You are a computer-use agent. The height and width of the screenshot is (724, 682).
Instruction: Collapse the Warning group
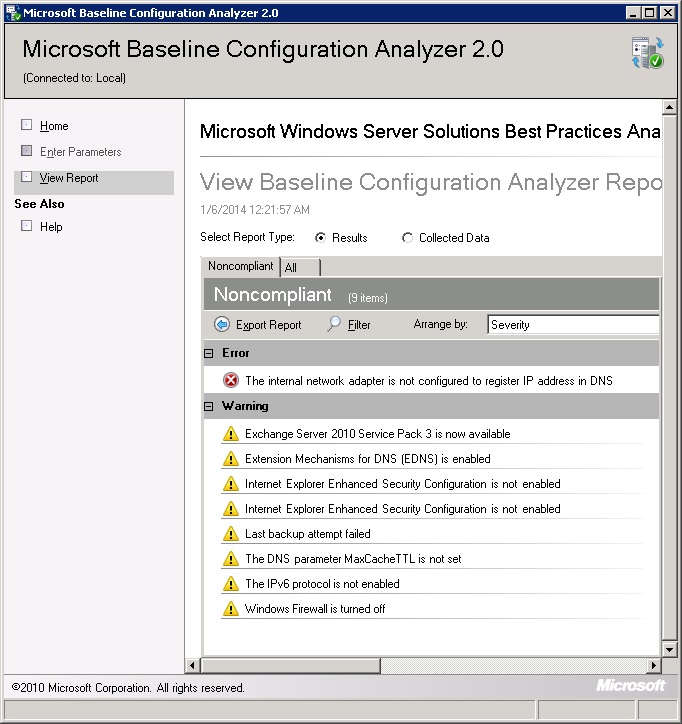(209, 406)
